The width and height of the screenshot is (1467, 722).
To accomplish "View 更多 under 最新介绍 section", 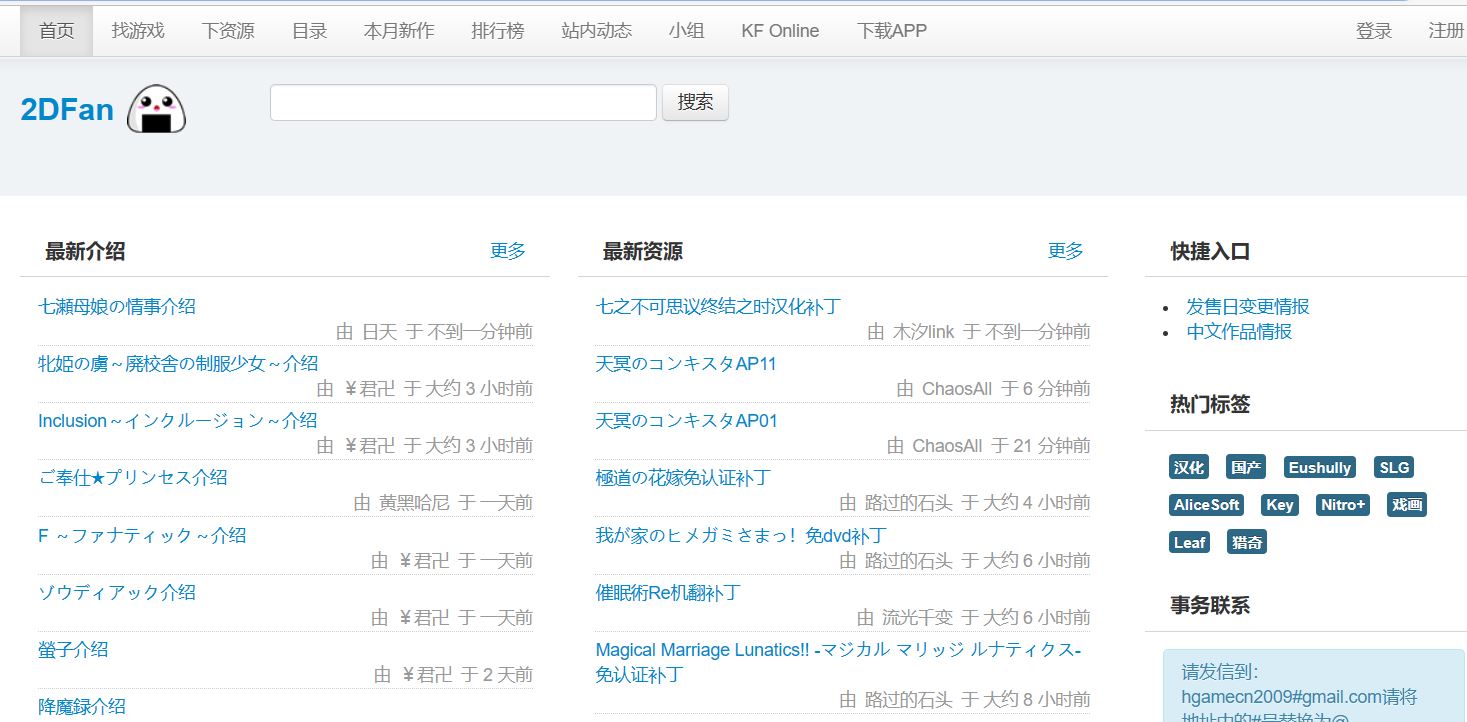I will [508, 251].
